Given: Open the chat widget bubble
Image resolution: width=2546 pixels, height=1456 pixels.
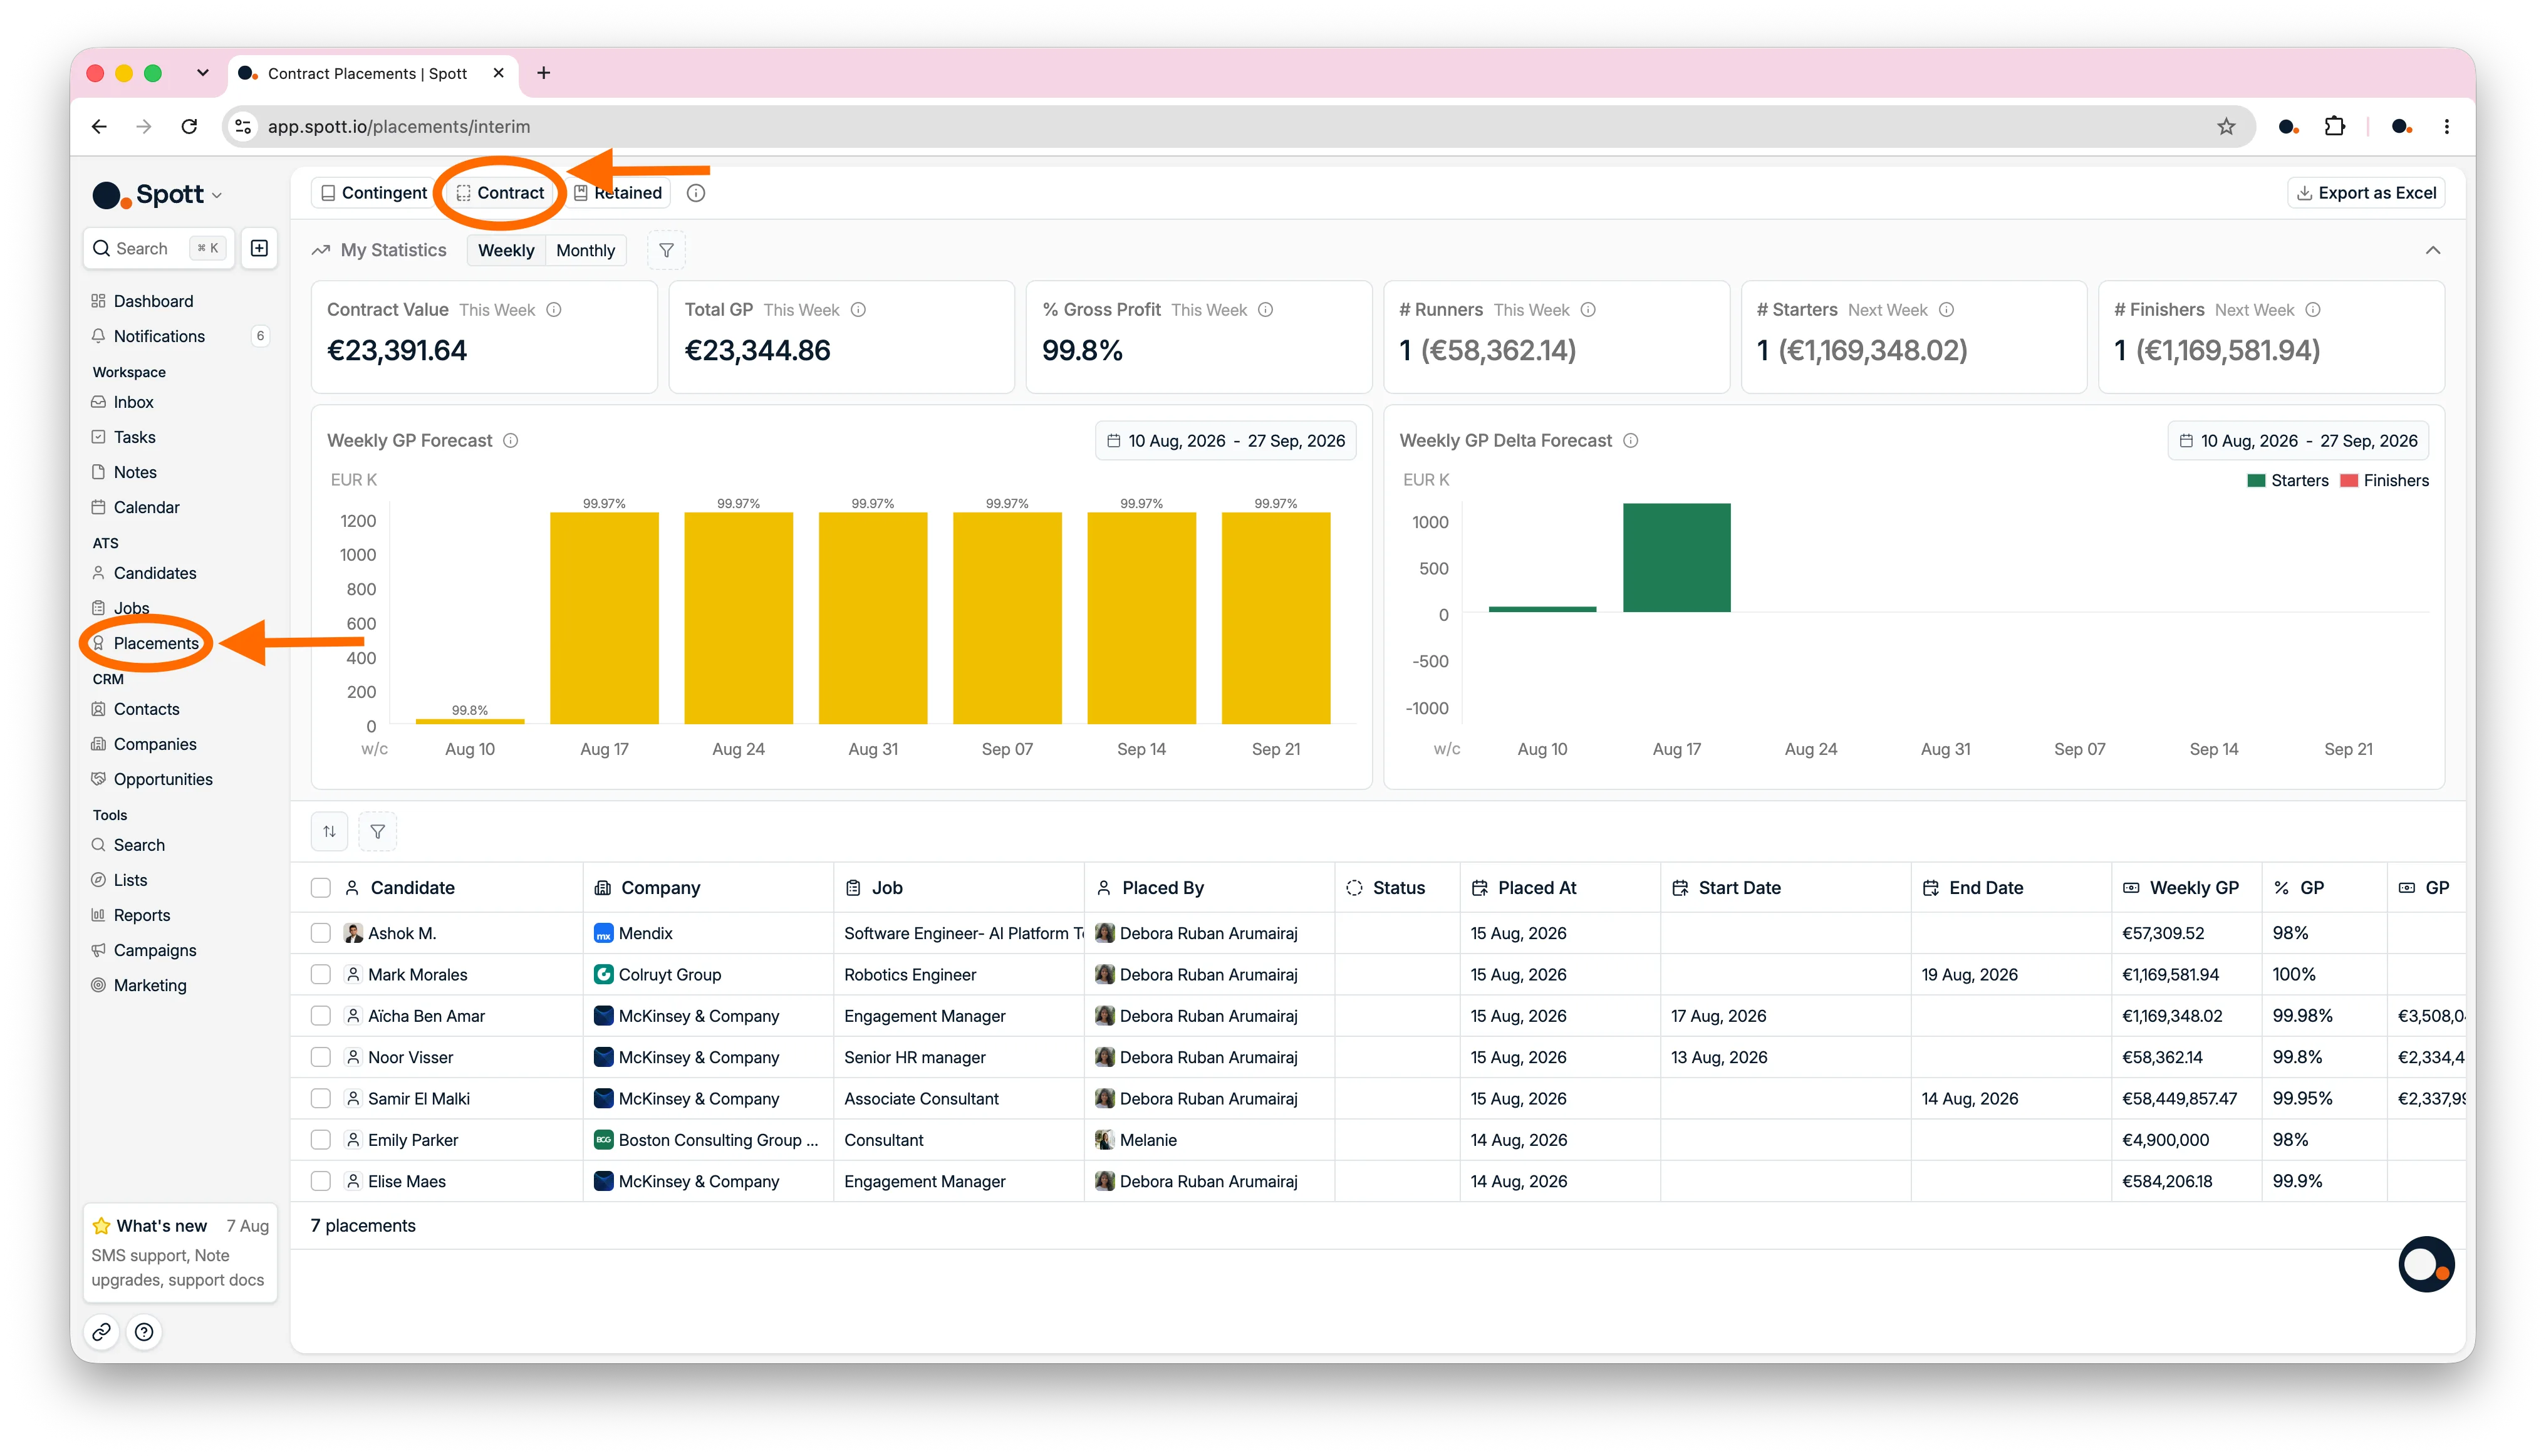Looking at the screenshot, I should tap(2426, 1265).
